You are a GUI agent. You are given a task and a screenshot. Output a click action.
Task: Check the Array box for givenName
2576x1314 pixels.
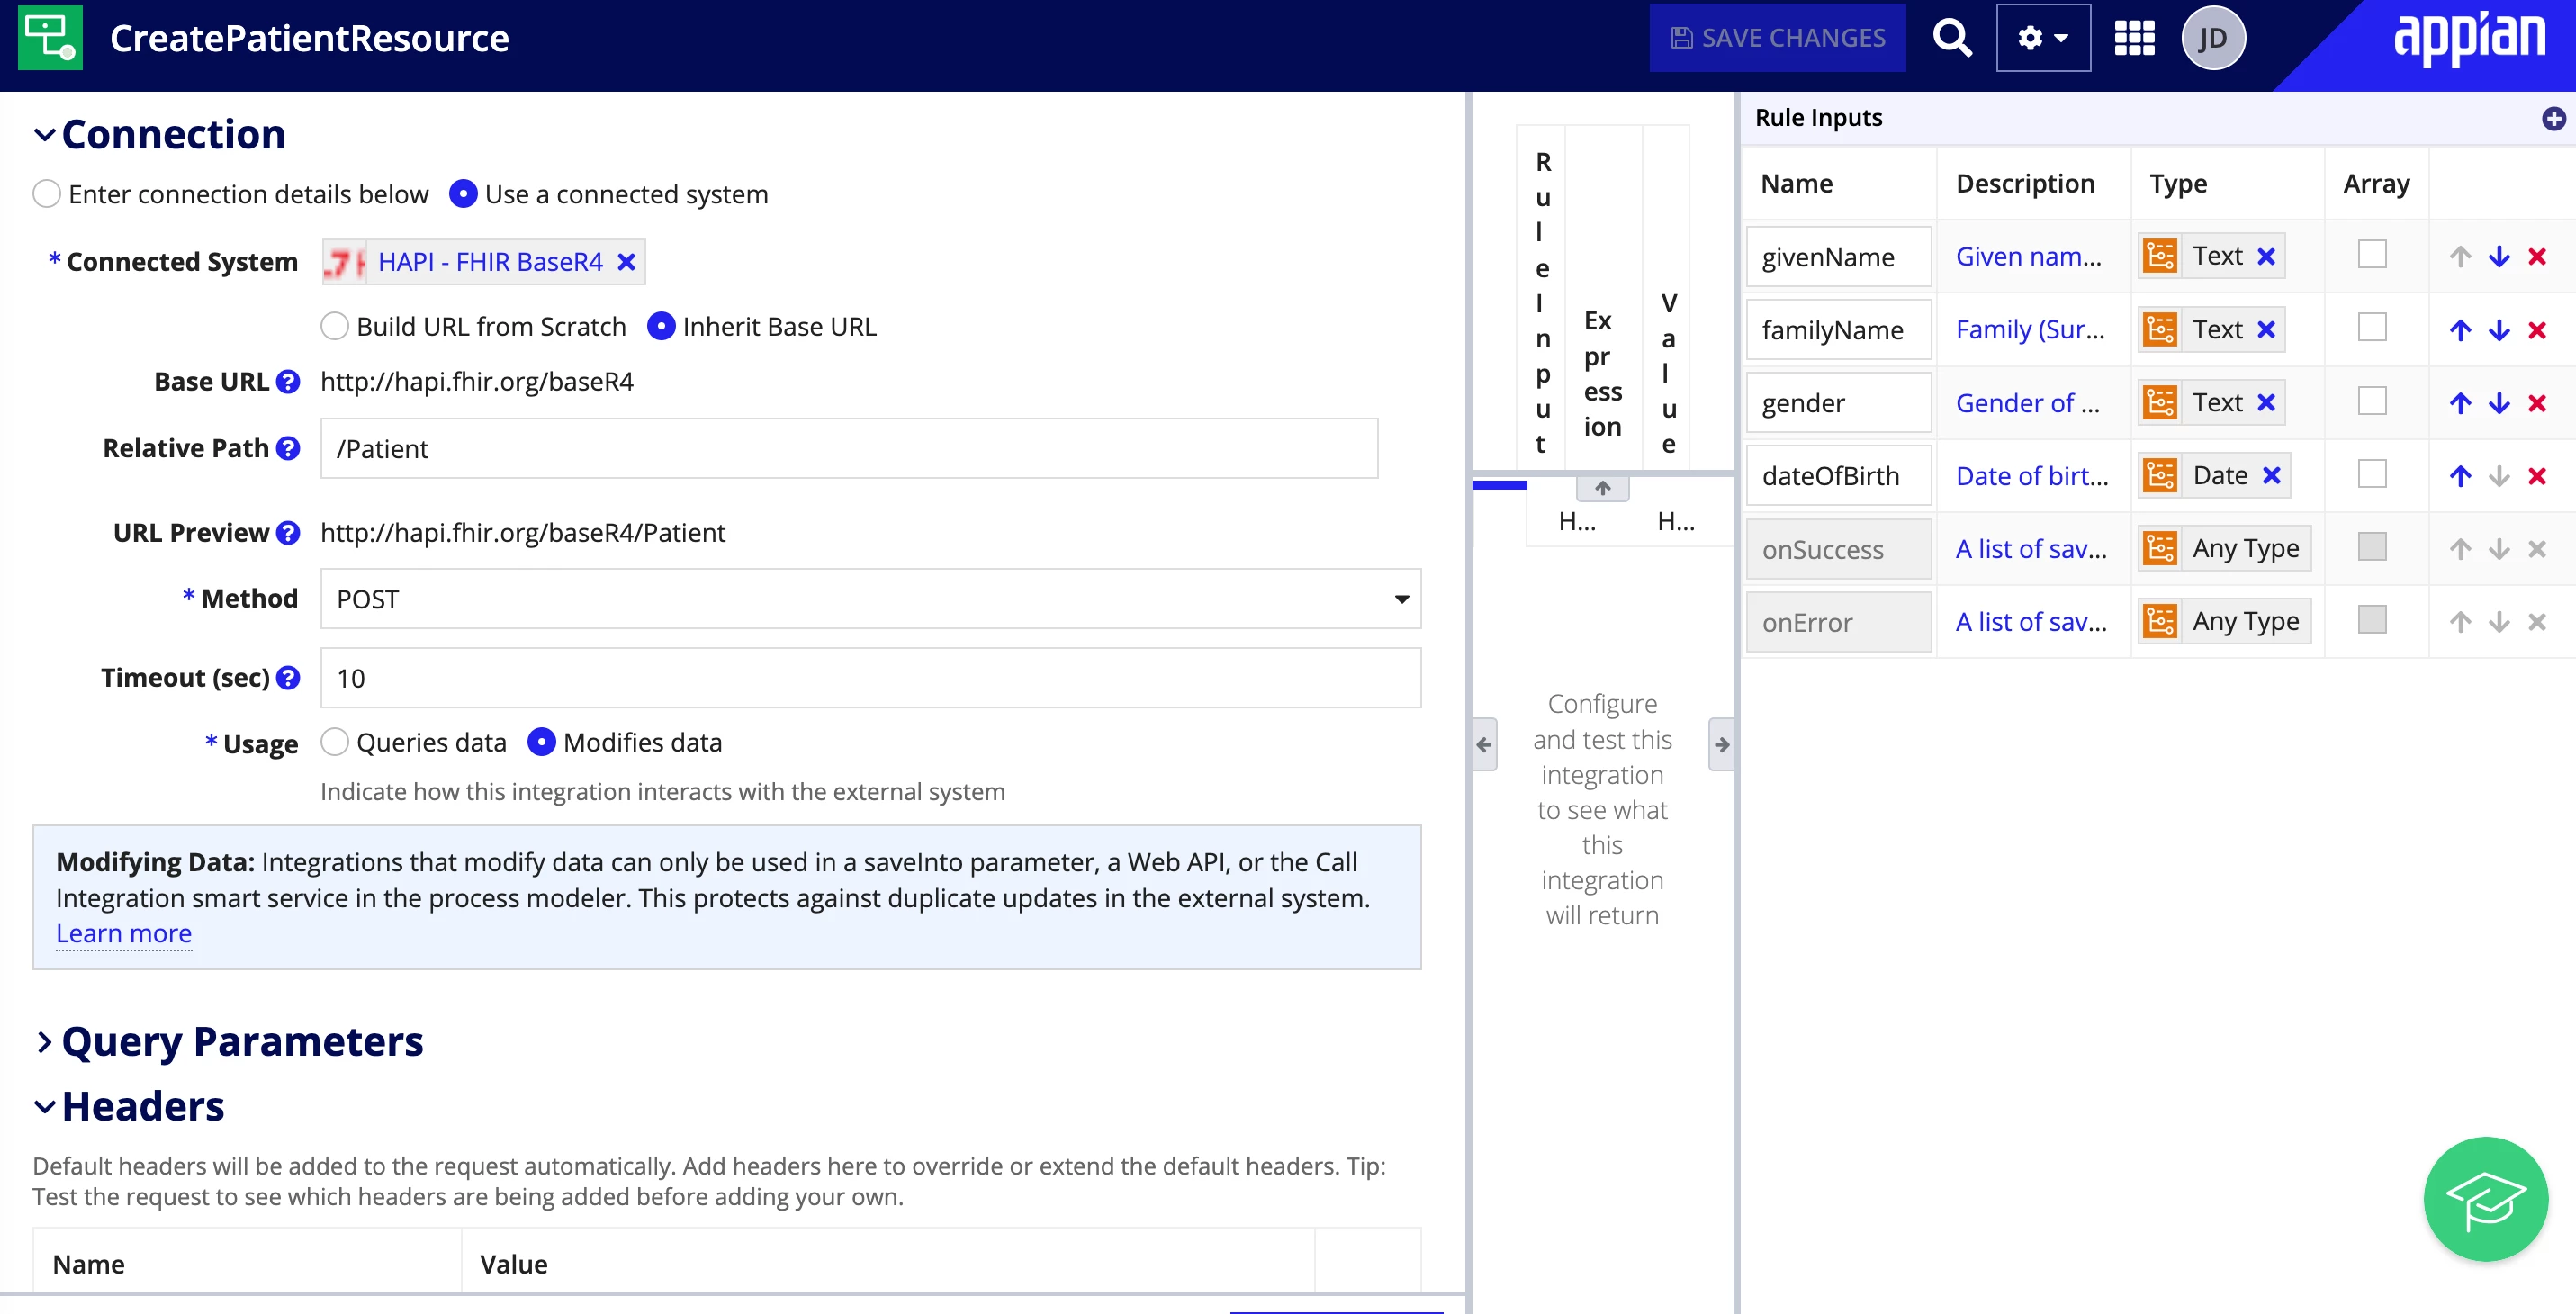pos(2372,255)
